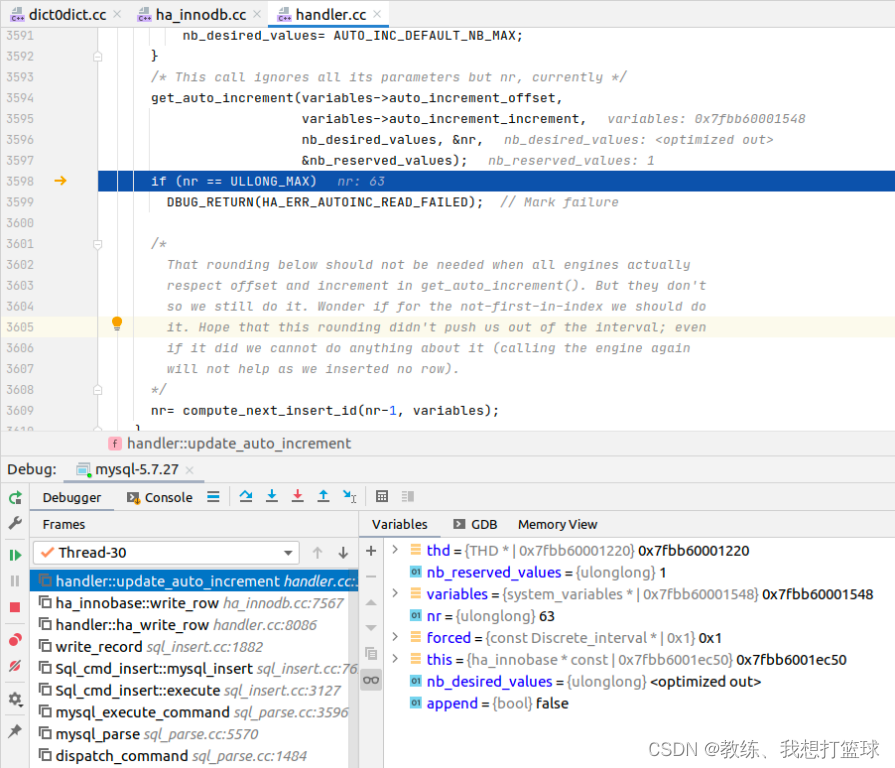Open the debug gear settings icon
Screen dimensions: 895x768
tap(15, 699)
